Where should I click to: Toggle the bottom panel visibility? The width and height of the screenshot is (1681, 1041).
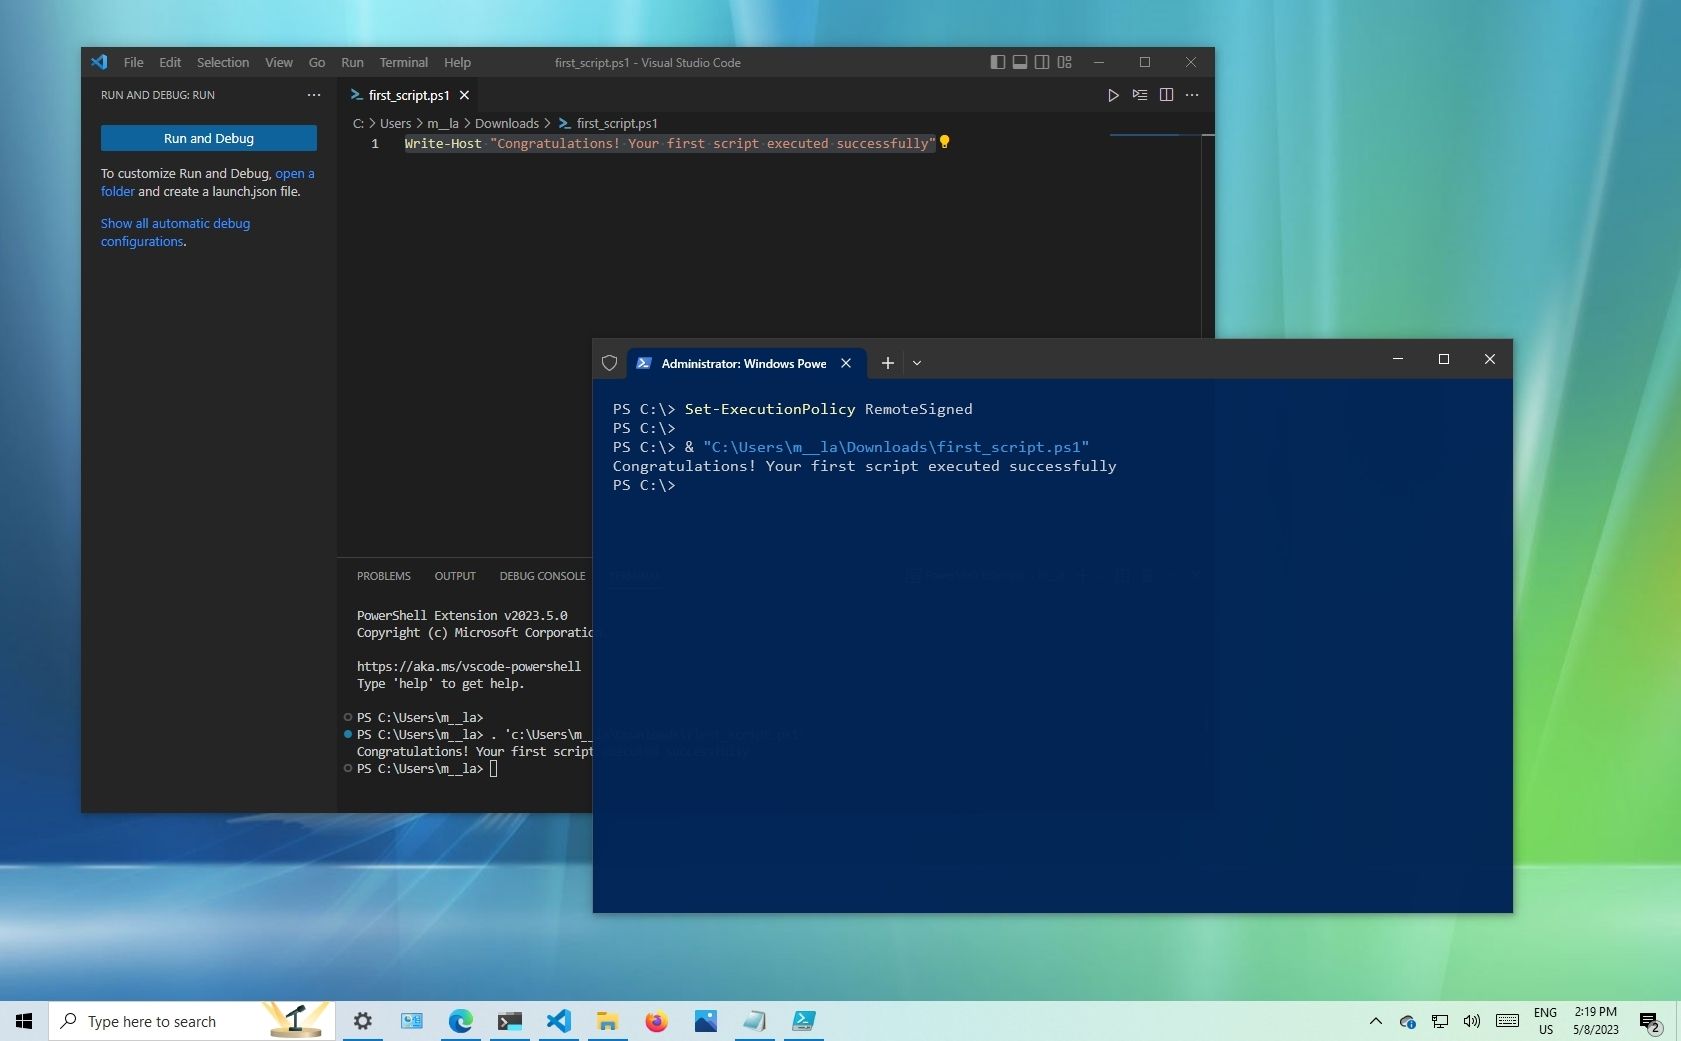pos(1020,62)
